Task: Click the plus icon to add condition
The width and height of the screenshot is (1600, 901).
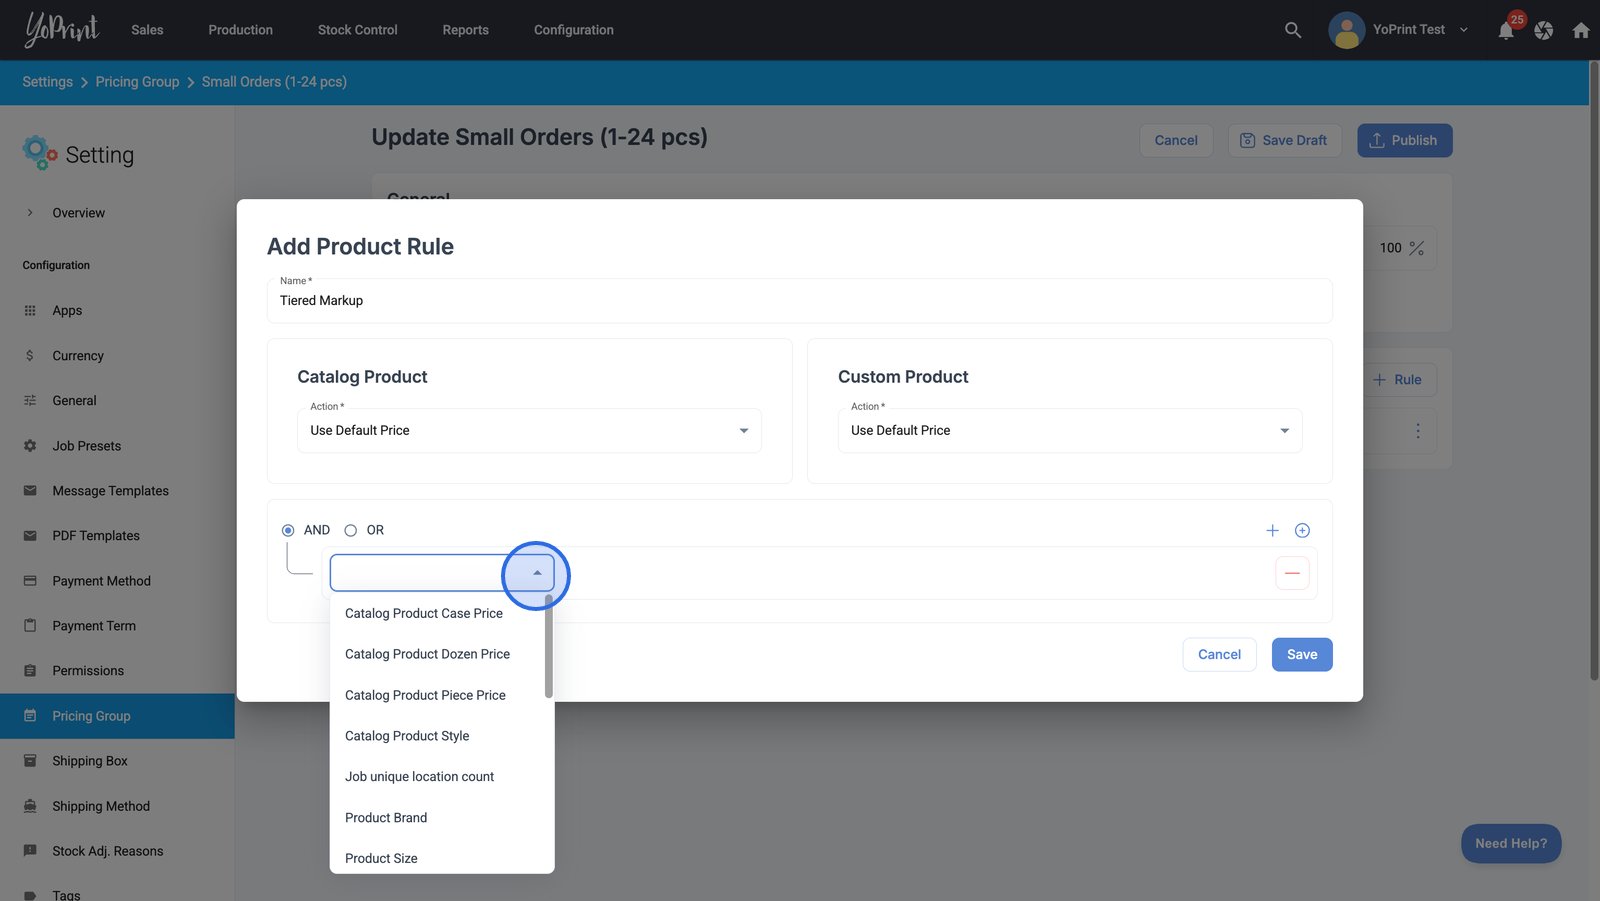Action: click(1272, 531)
